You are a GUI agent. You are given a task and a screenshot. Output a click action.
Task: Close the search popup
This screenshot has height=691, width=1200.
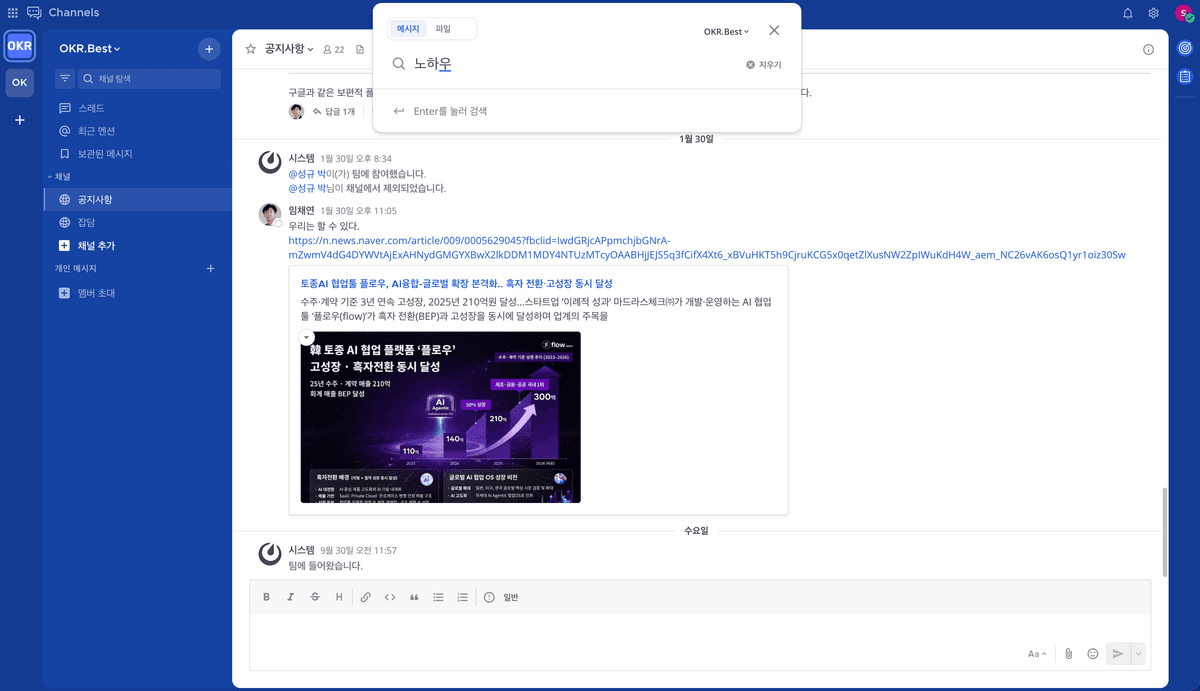[x=774, y=30]
